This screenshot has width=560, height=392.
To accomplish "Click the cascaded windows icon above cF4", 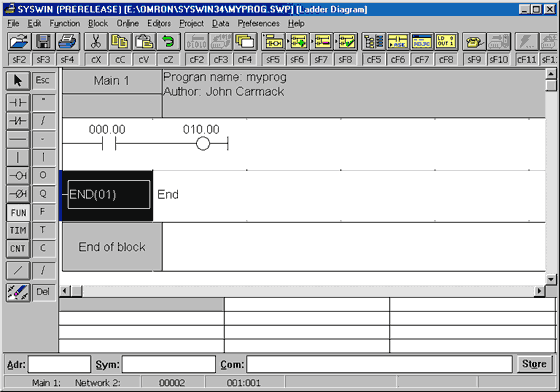I will pyautogui.click(x=245, y=42).
